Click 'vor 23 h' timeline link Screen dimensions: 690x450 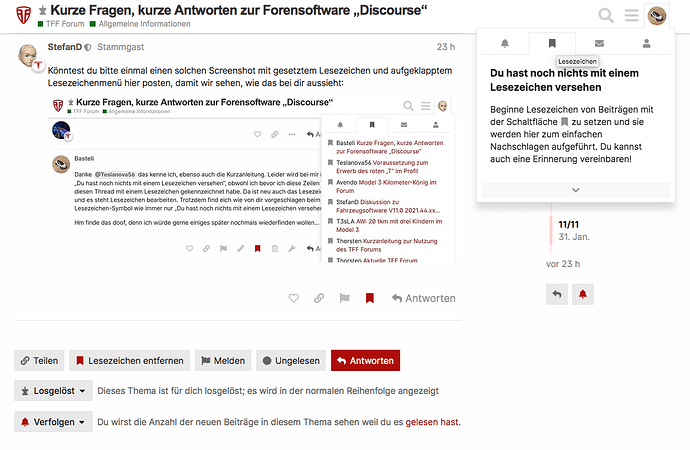coord(563,264)
